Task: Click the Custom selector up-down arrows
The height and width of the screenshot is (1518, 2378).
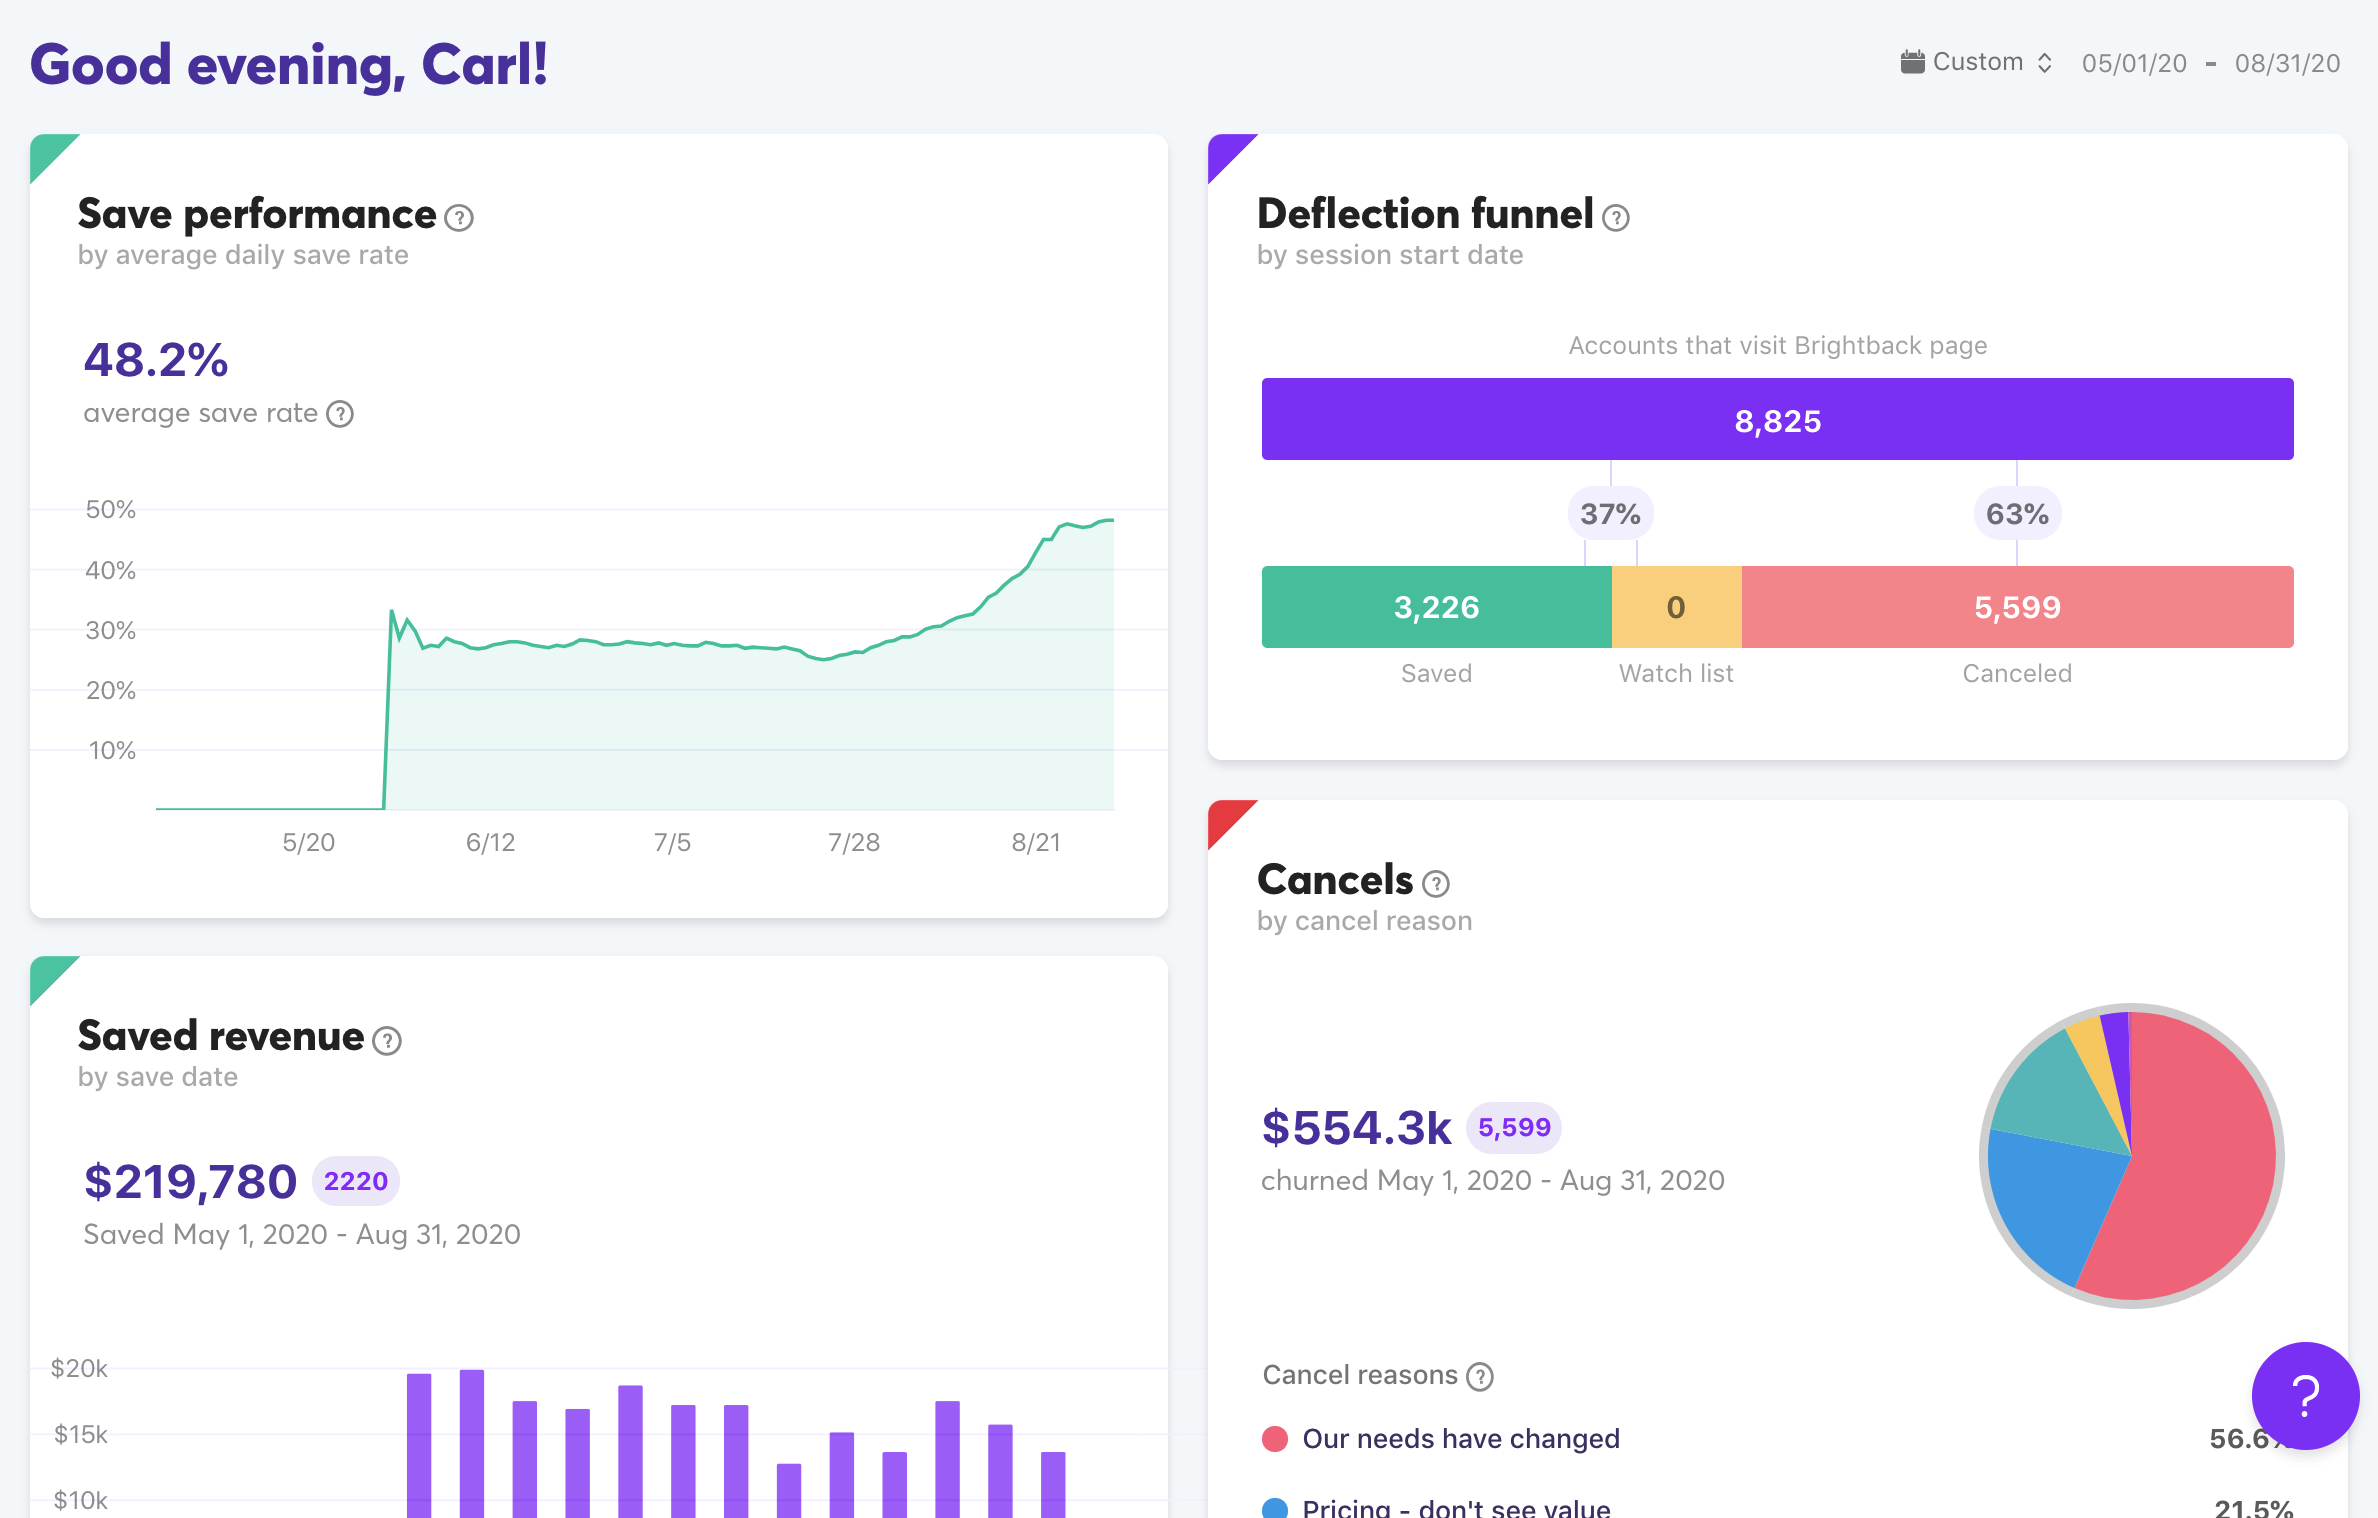Action: pos(2045,63)
